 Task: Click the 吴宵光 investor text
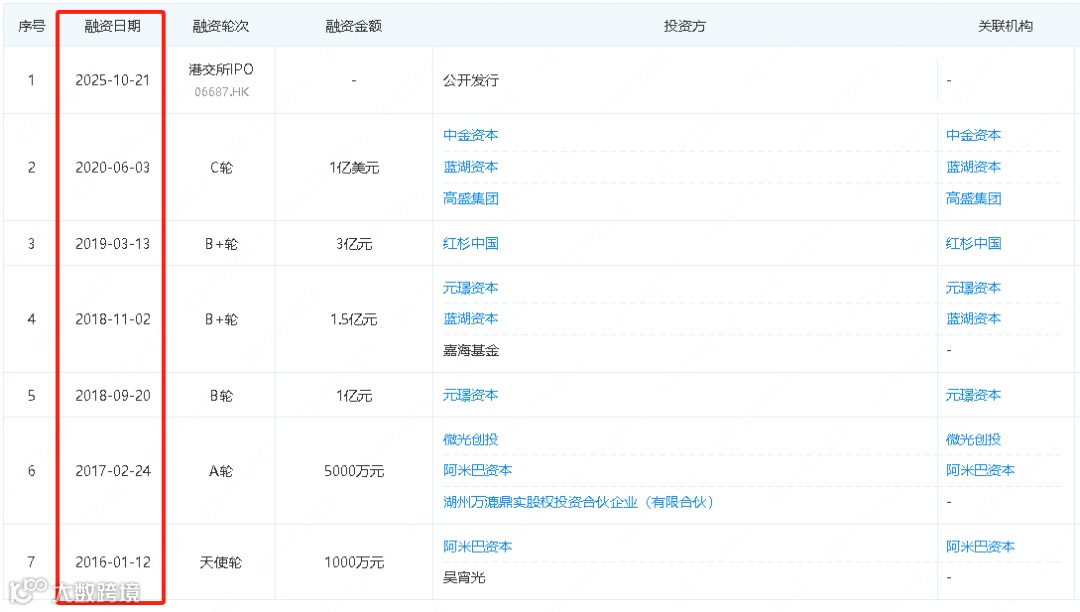[464, 578]
